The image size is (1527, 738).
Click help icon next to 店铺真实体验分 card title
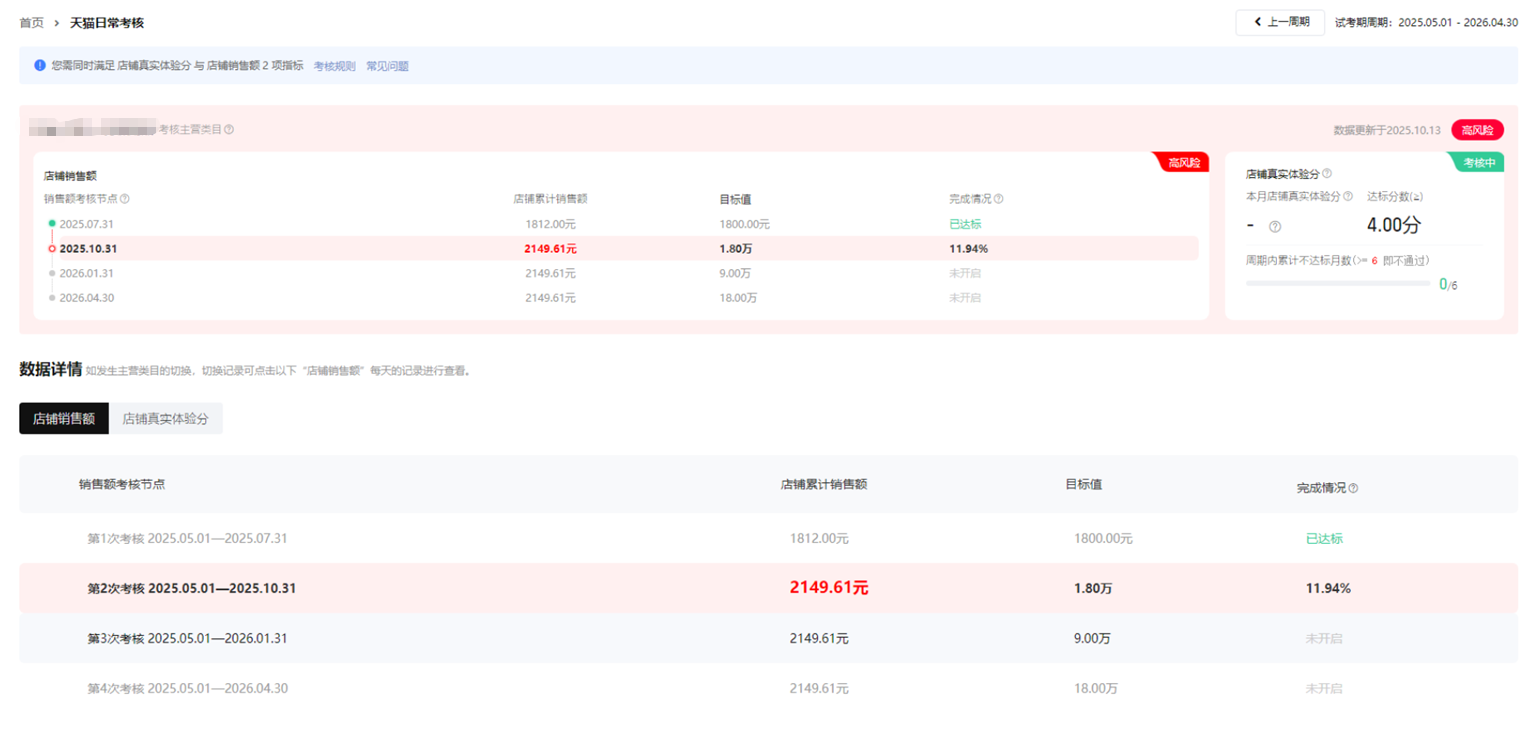click(1327, 173)
